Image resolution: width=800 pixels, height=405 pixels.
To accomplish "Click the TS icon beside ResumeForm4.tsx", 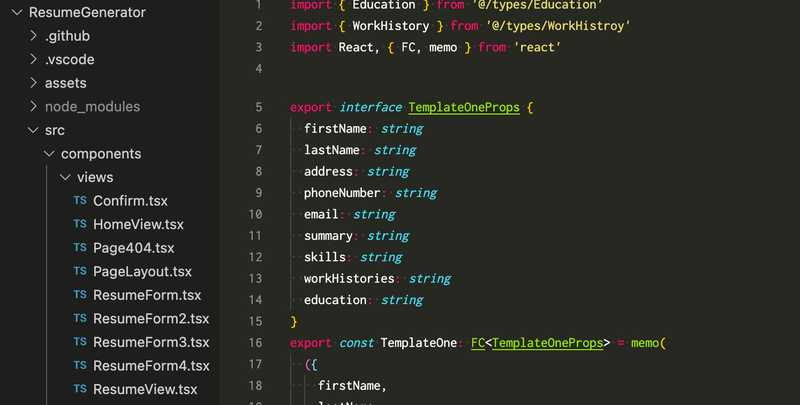I will [x=80, y=365].
